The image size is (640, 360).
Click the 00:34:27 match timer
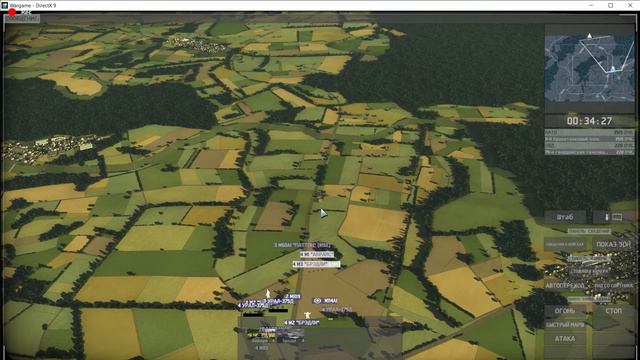click(x=589, y=121)
